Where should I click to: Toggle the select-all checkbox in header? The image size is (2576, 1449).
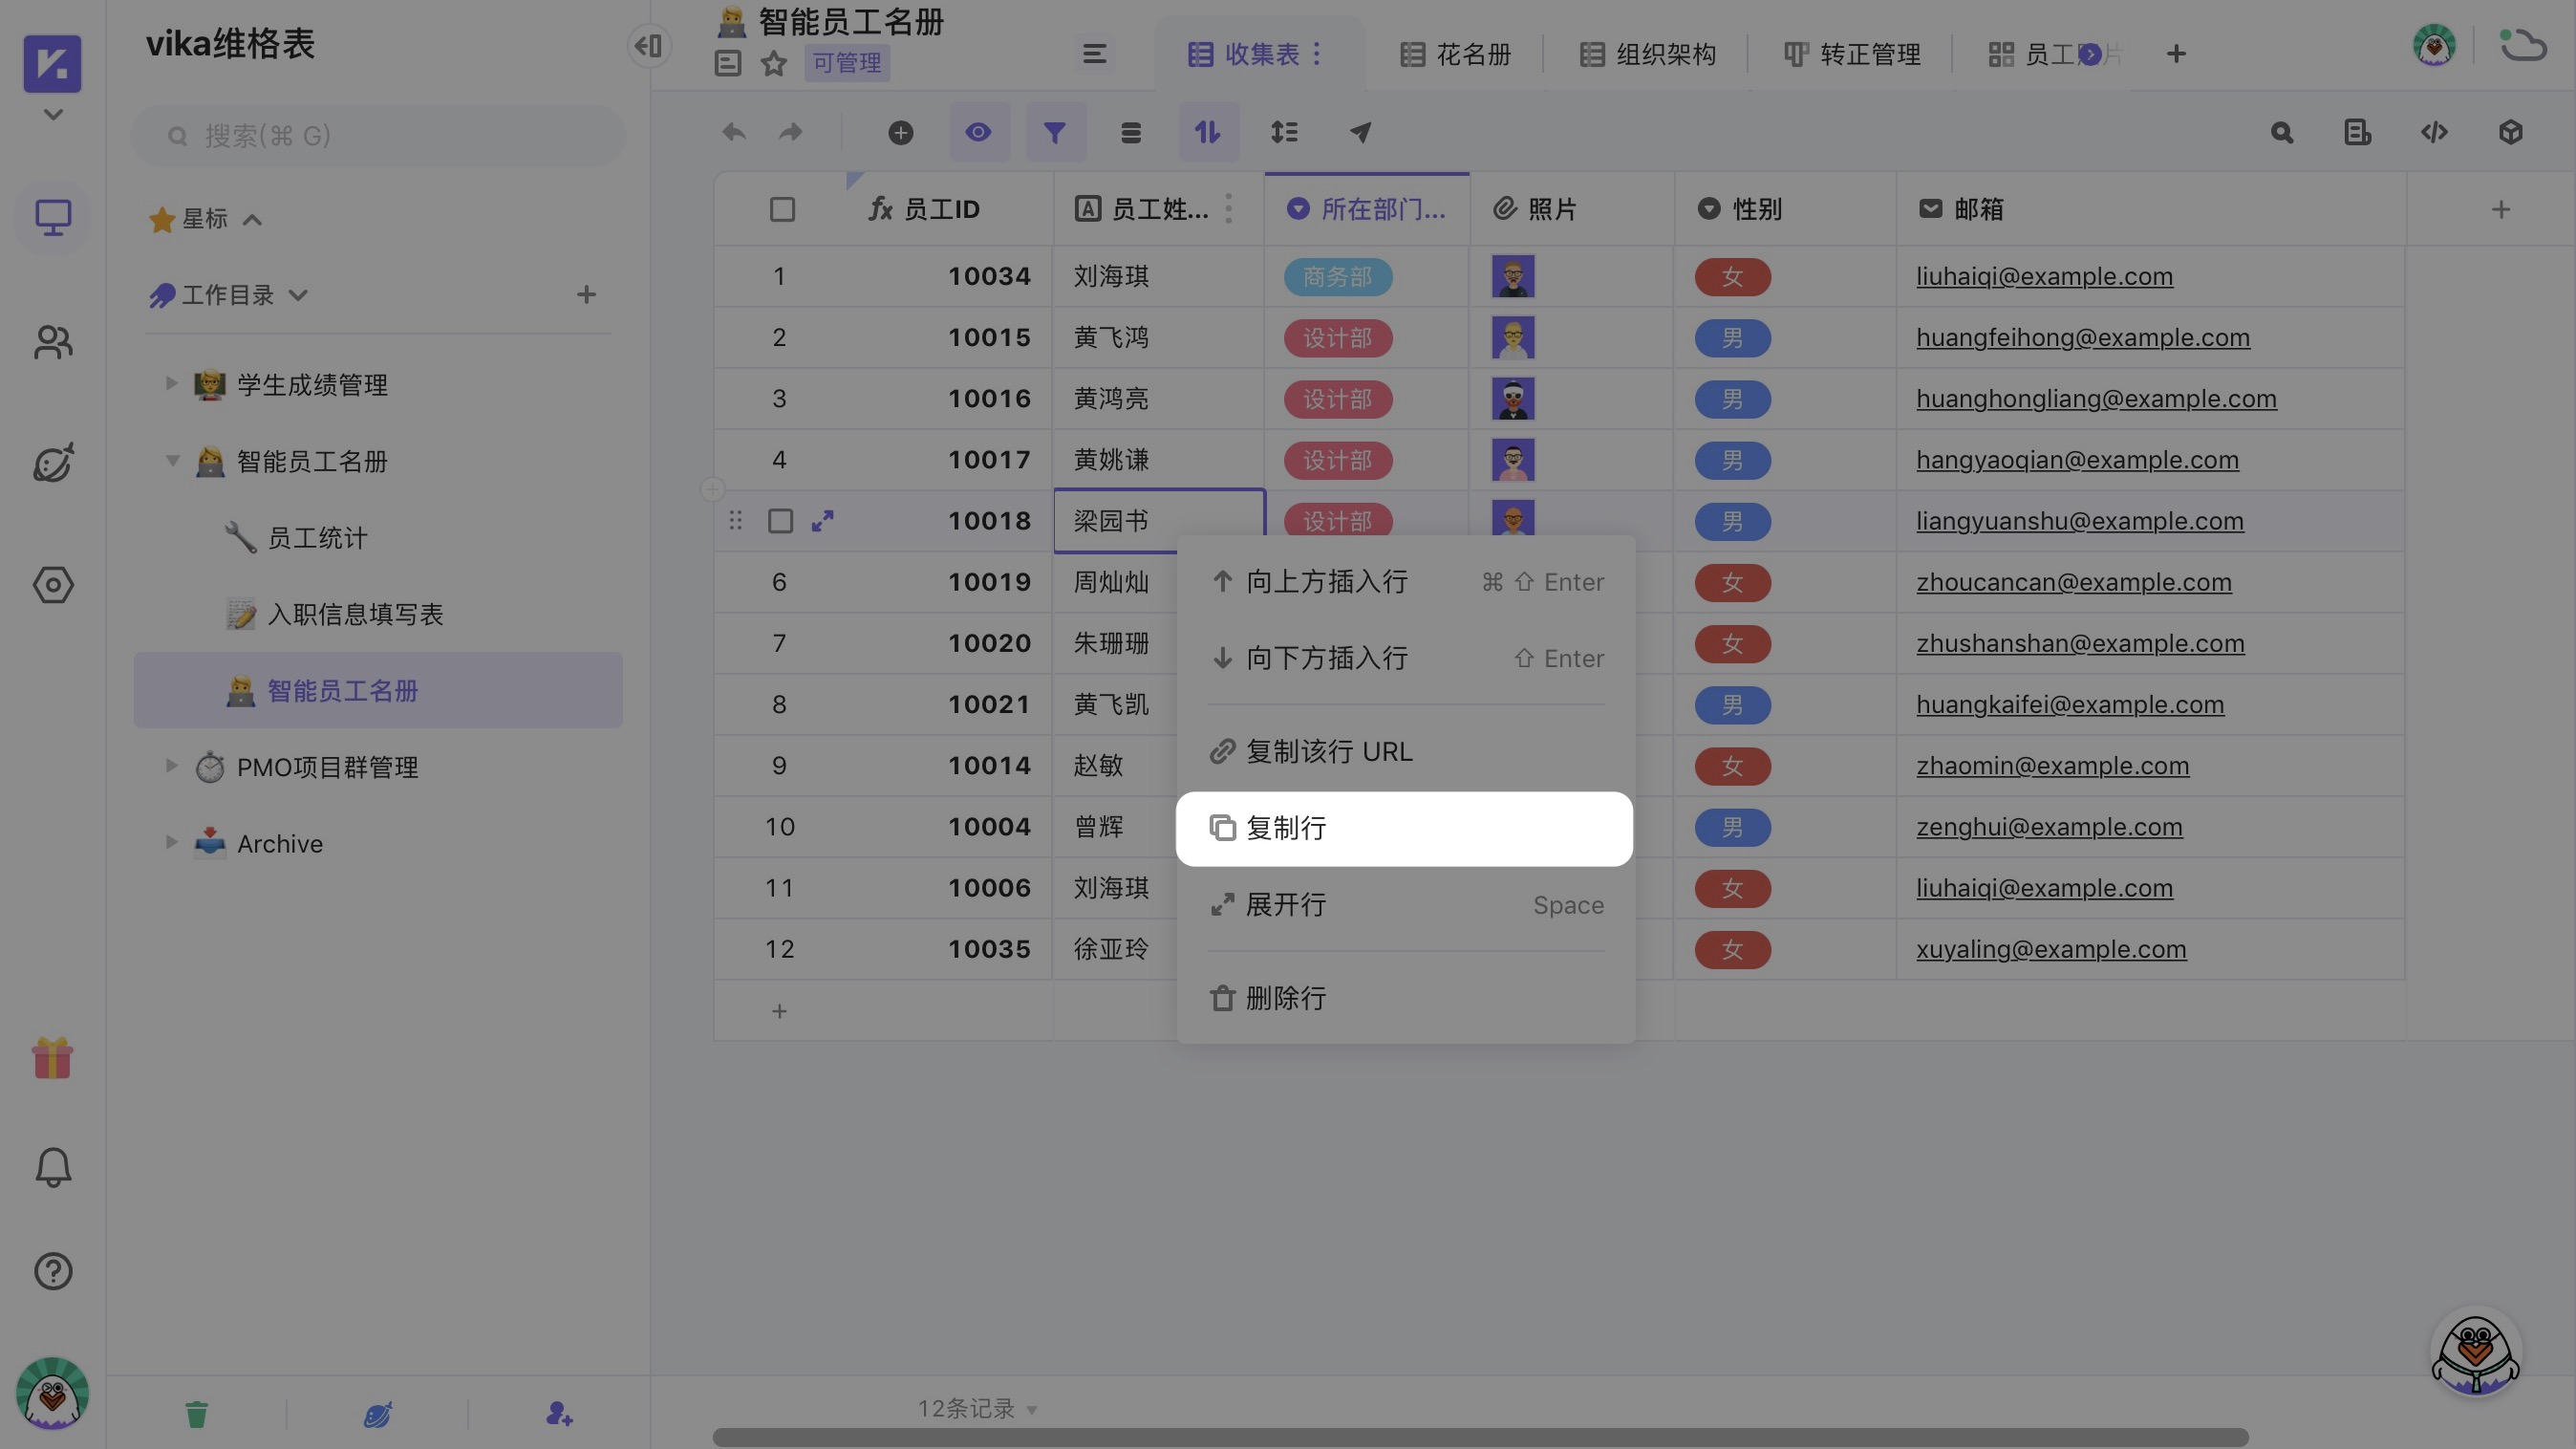[x=781, y=208]
